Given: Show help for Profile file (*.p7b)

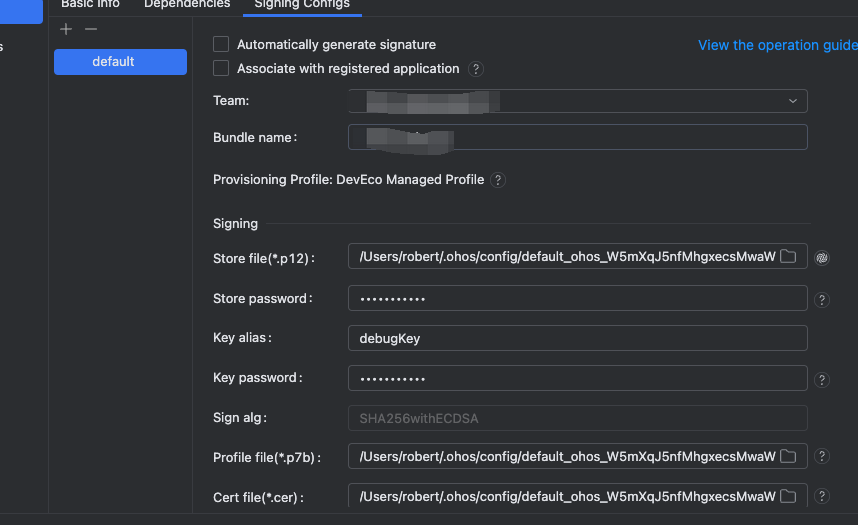Looking at the screenshot, I should coord(821,456).
